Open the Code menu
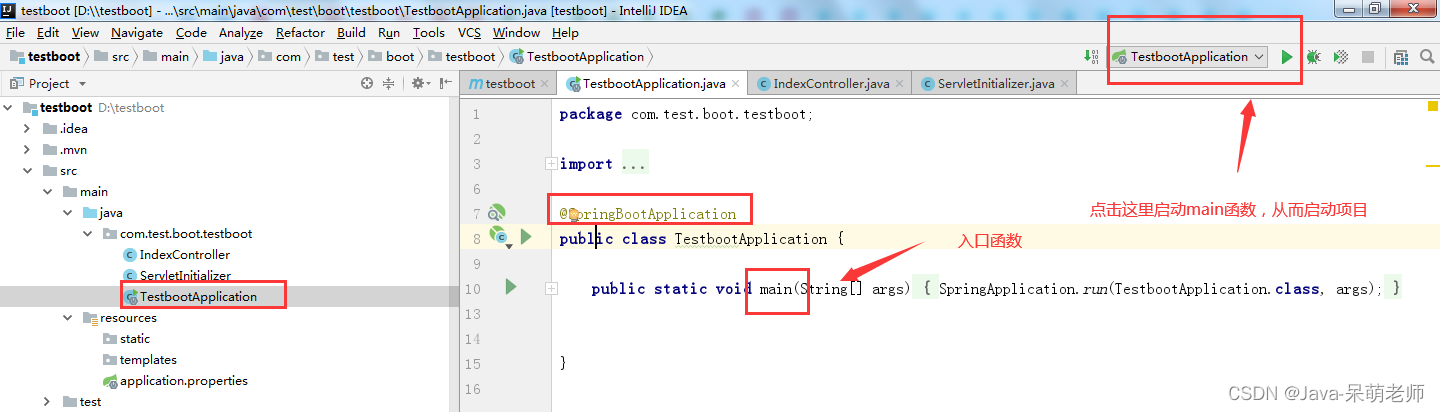Image resolution: width=1440 pixels, height=412 pixels. [191, 32]
